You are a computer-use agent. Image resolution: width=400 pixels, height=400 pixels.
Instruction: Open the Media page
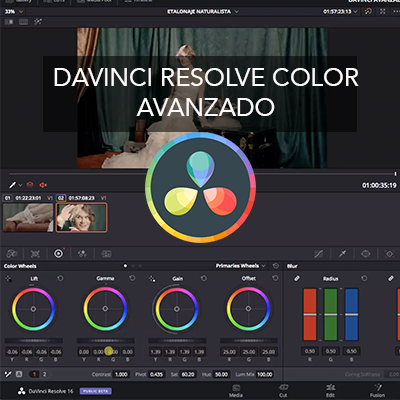click(x=236, y=391)
